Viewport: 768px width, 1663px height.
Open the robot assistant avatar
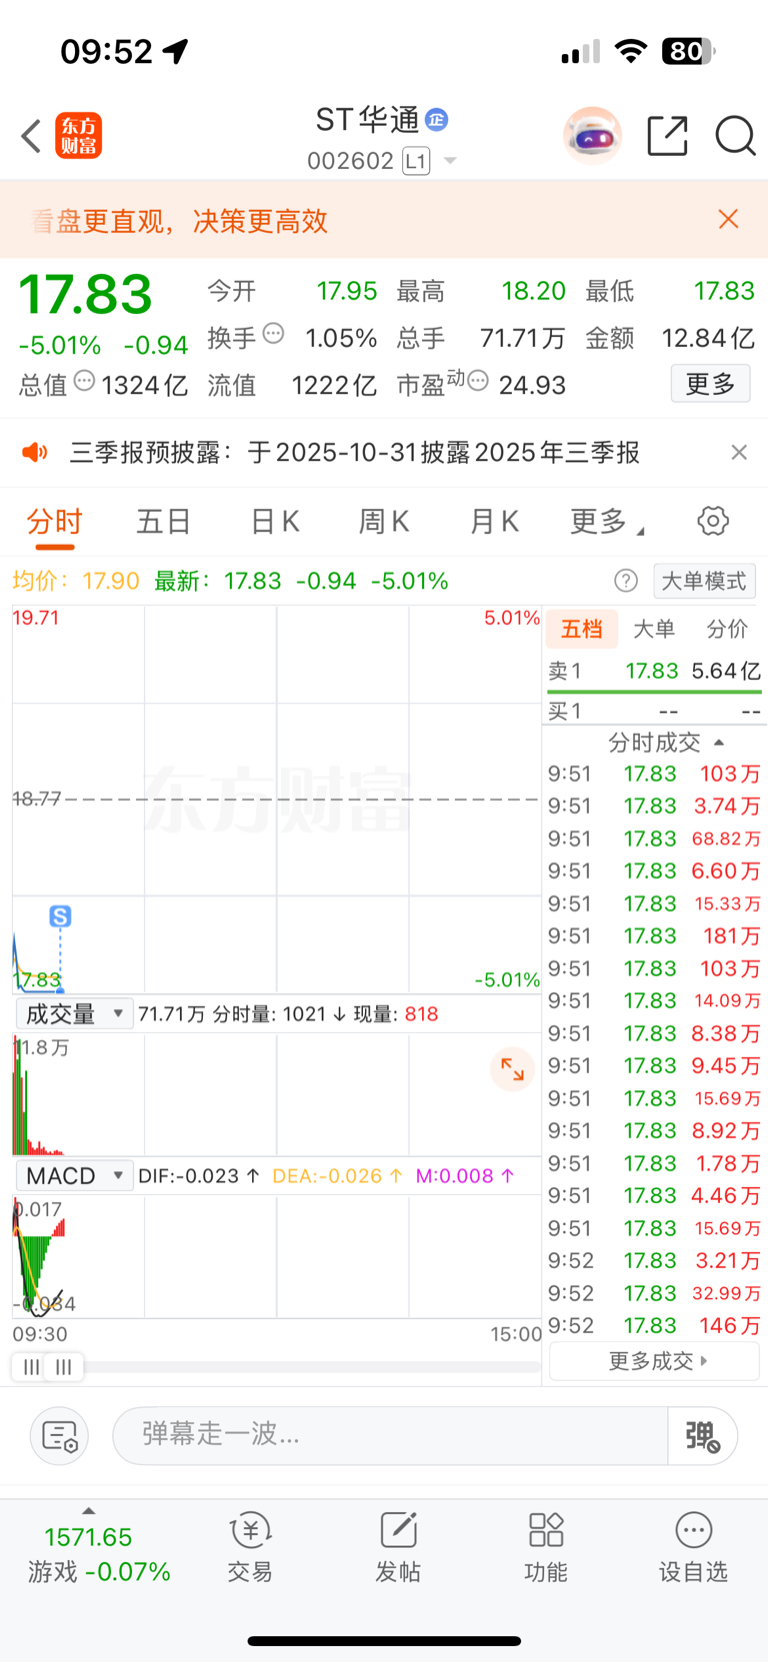pos(593,135)
